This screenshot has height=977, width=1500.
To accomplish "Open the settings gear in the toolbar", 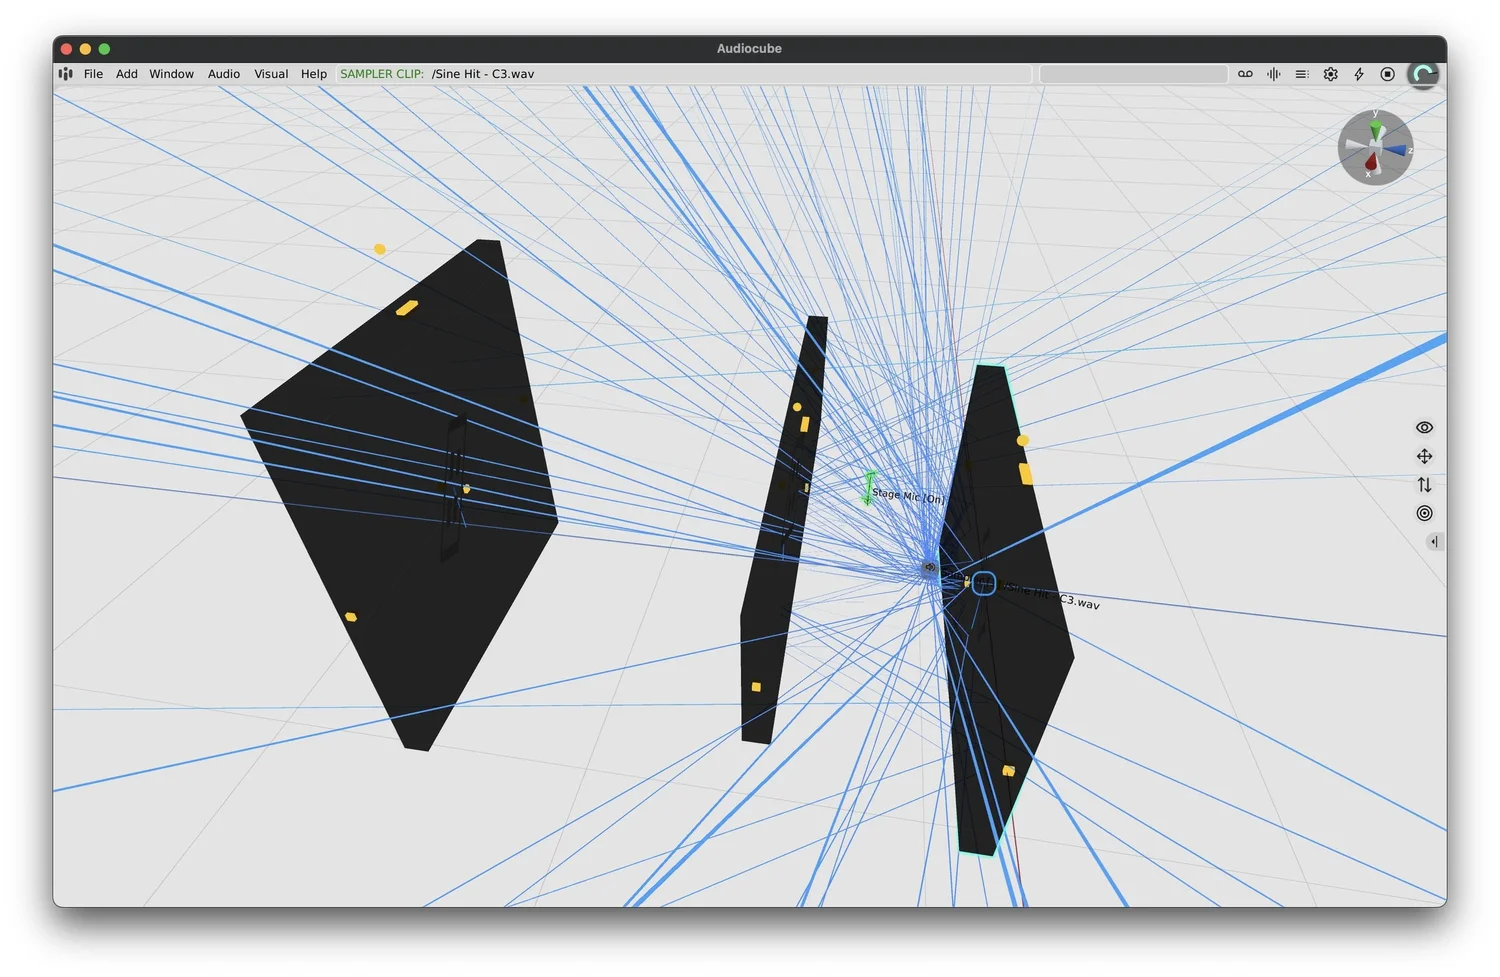I will pos(1330,74).
